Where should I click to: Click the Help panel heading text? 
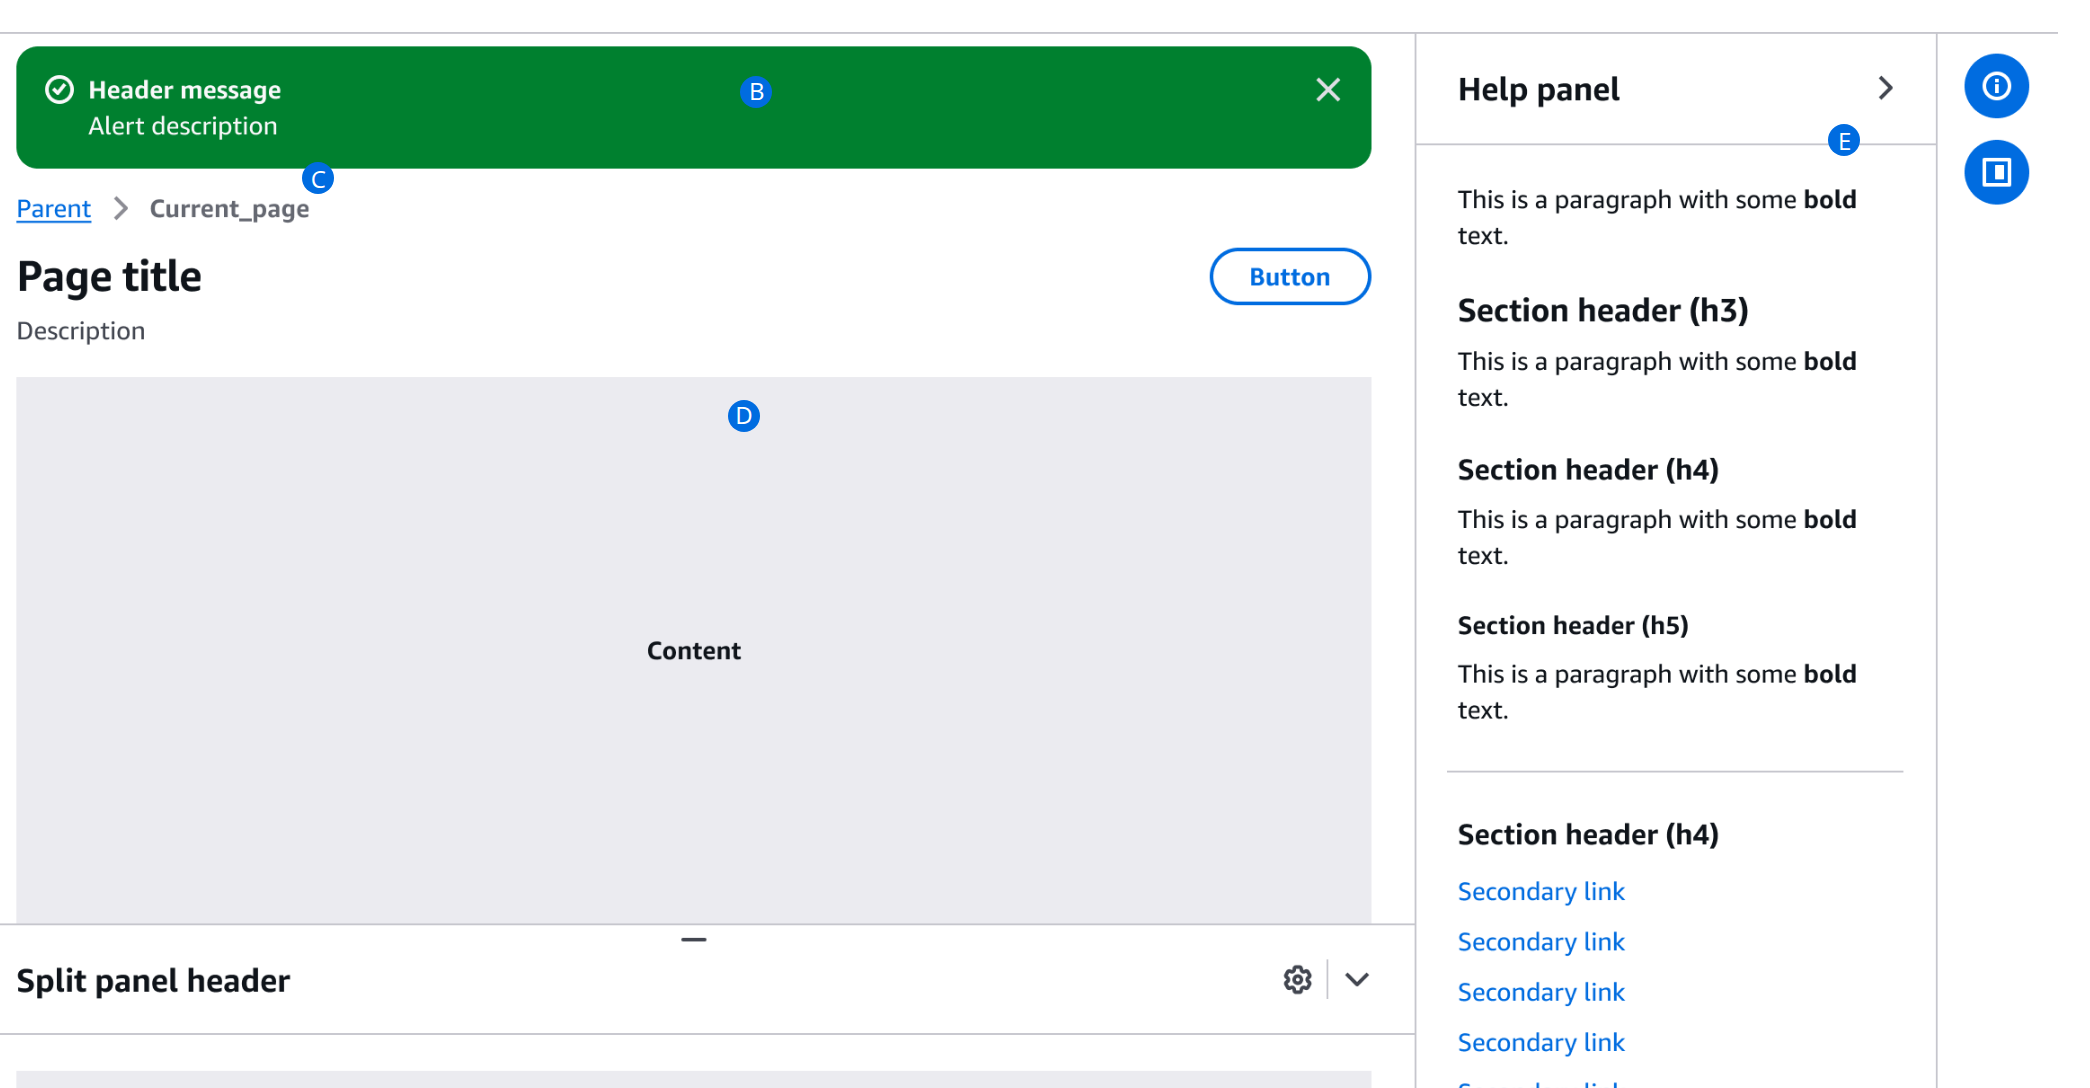pyautogui.click(x=1538, y=90)
